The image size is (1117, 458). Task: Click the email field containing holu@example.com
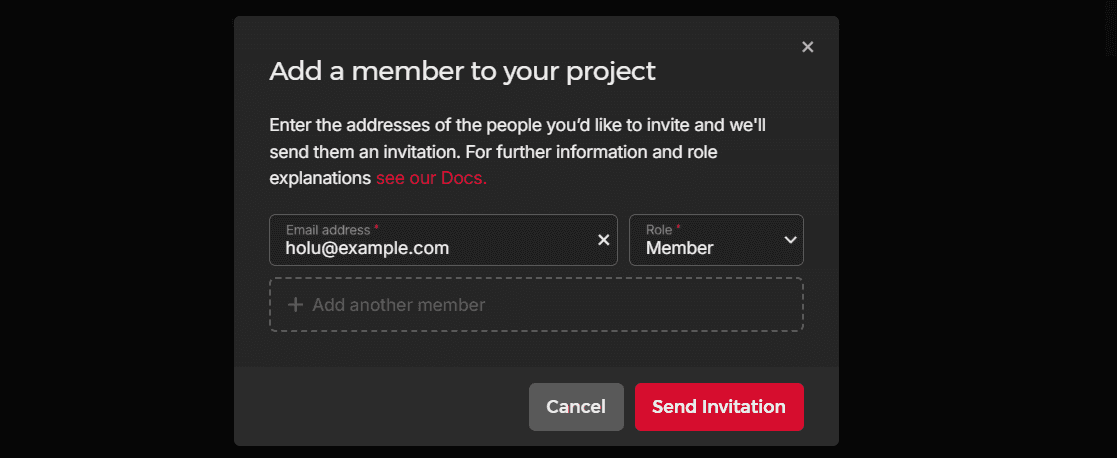(x=430, y=248)
